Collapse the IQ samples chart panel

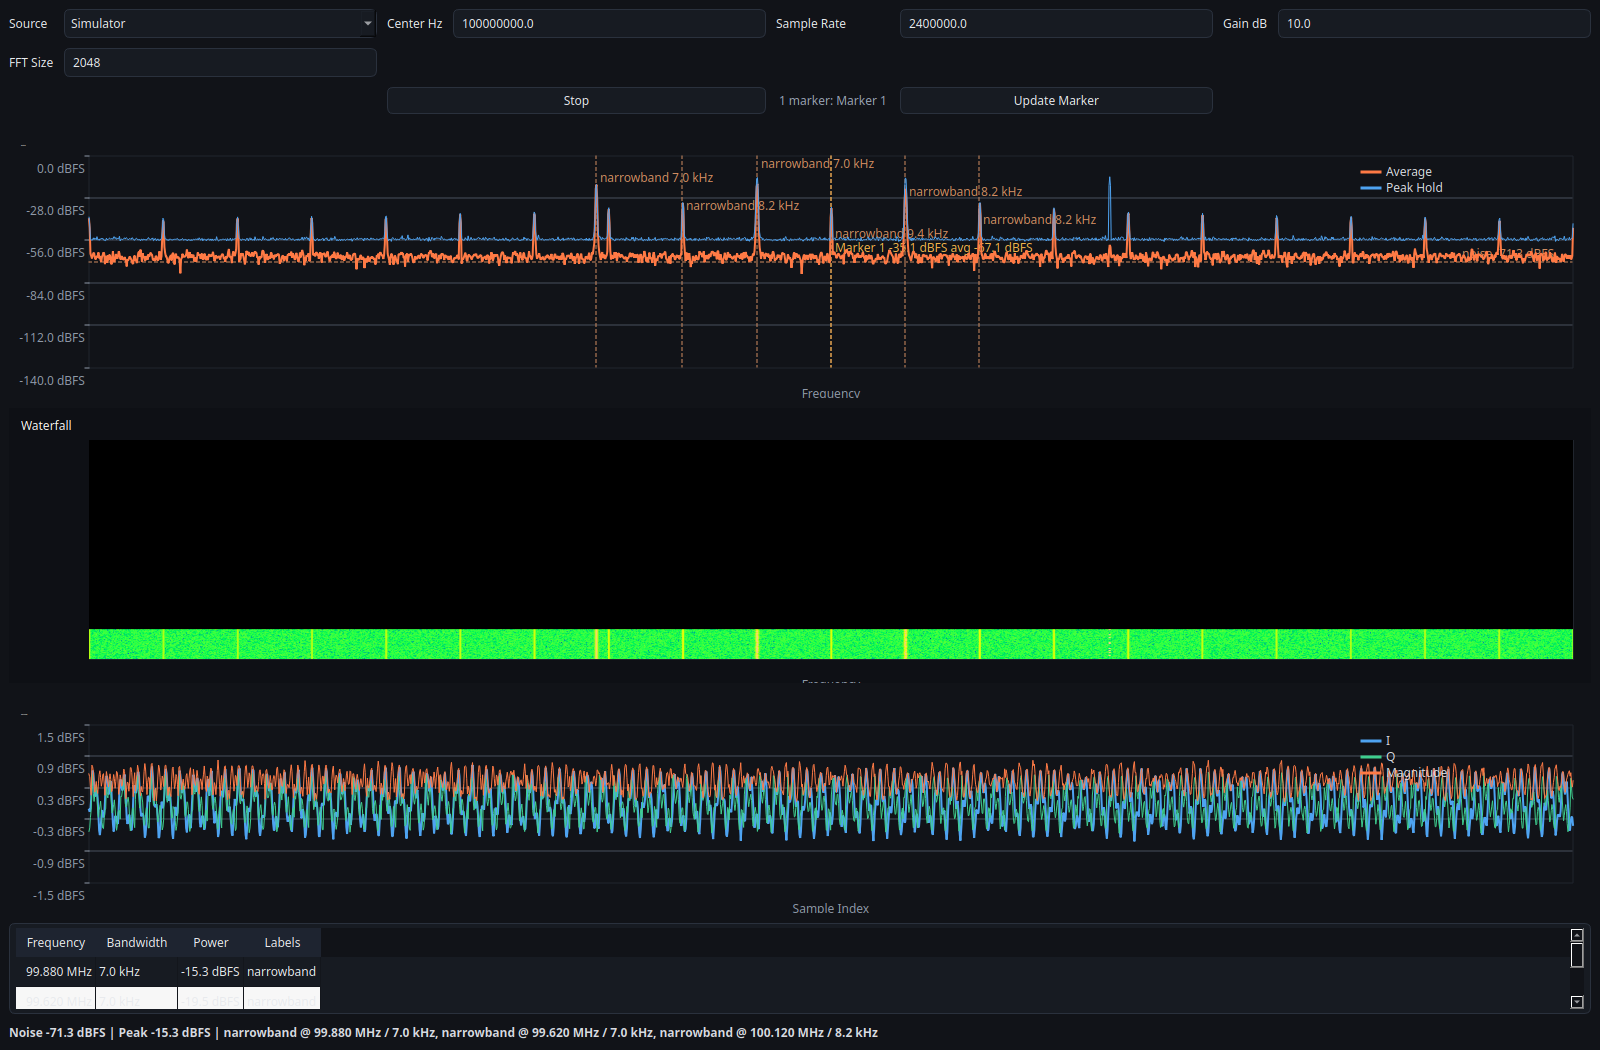[25, 713]
